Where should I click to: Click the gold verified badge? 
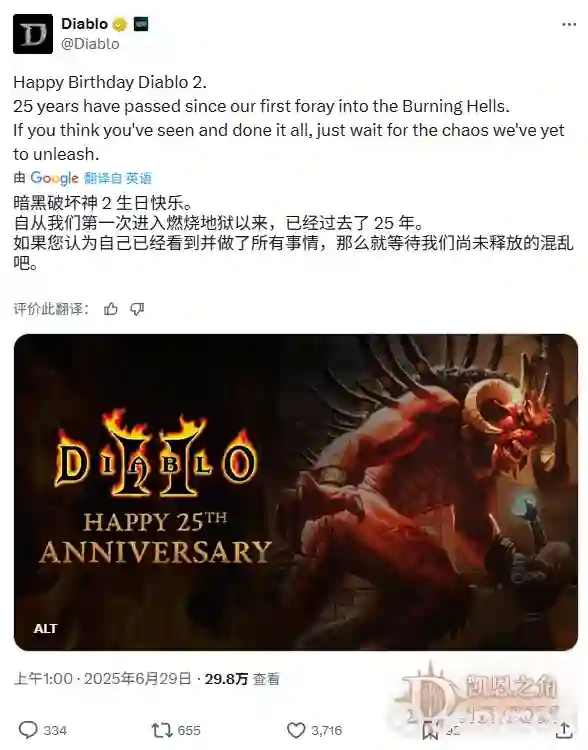point(120,24)
